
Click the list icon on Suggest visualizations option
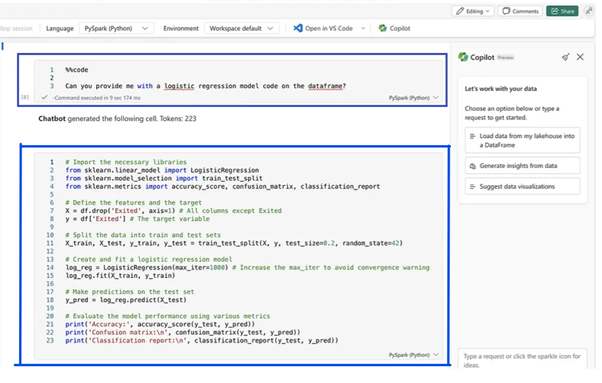(472, 187)
